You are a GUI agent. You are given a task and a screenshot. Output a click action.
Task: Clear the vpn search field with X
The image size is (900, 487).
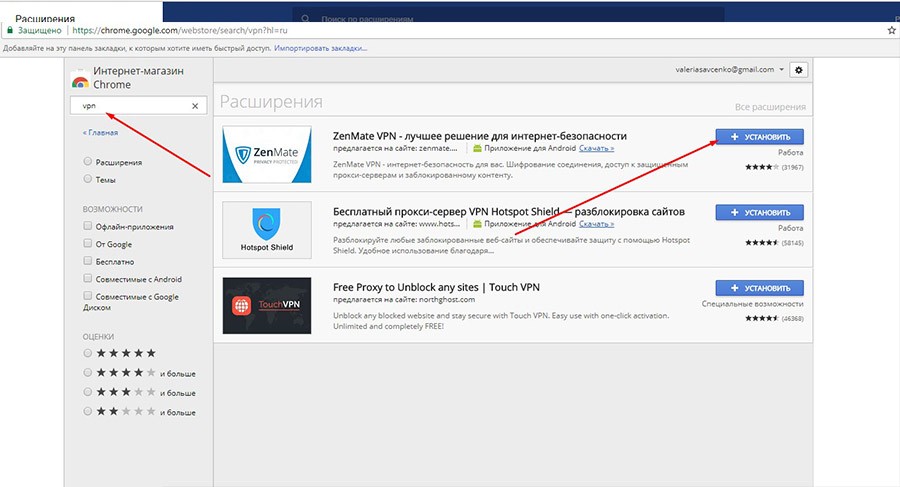coord(195,106)
